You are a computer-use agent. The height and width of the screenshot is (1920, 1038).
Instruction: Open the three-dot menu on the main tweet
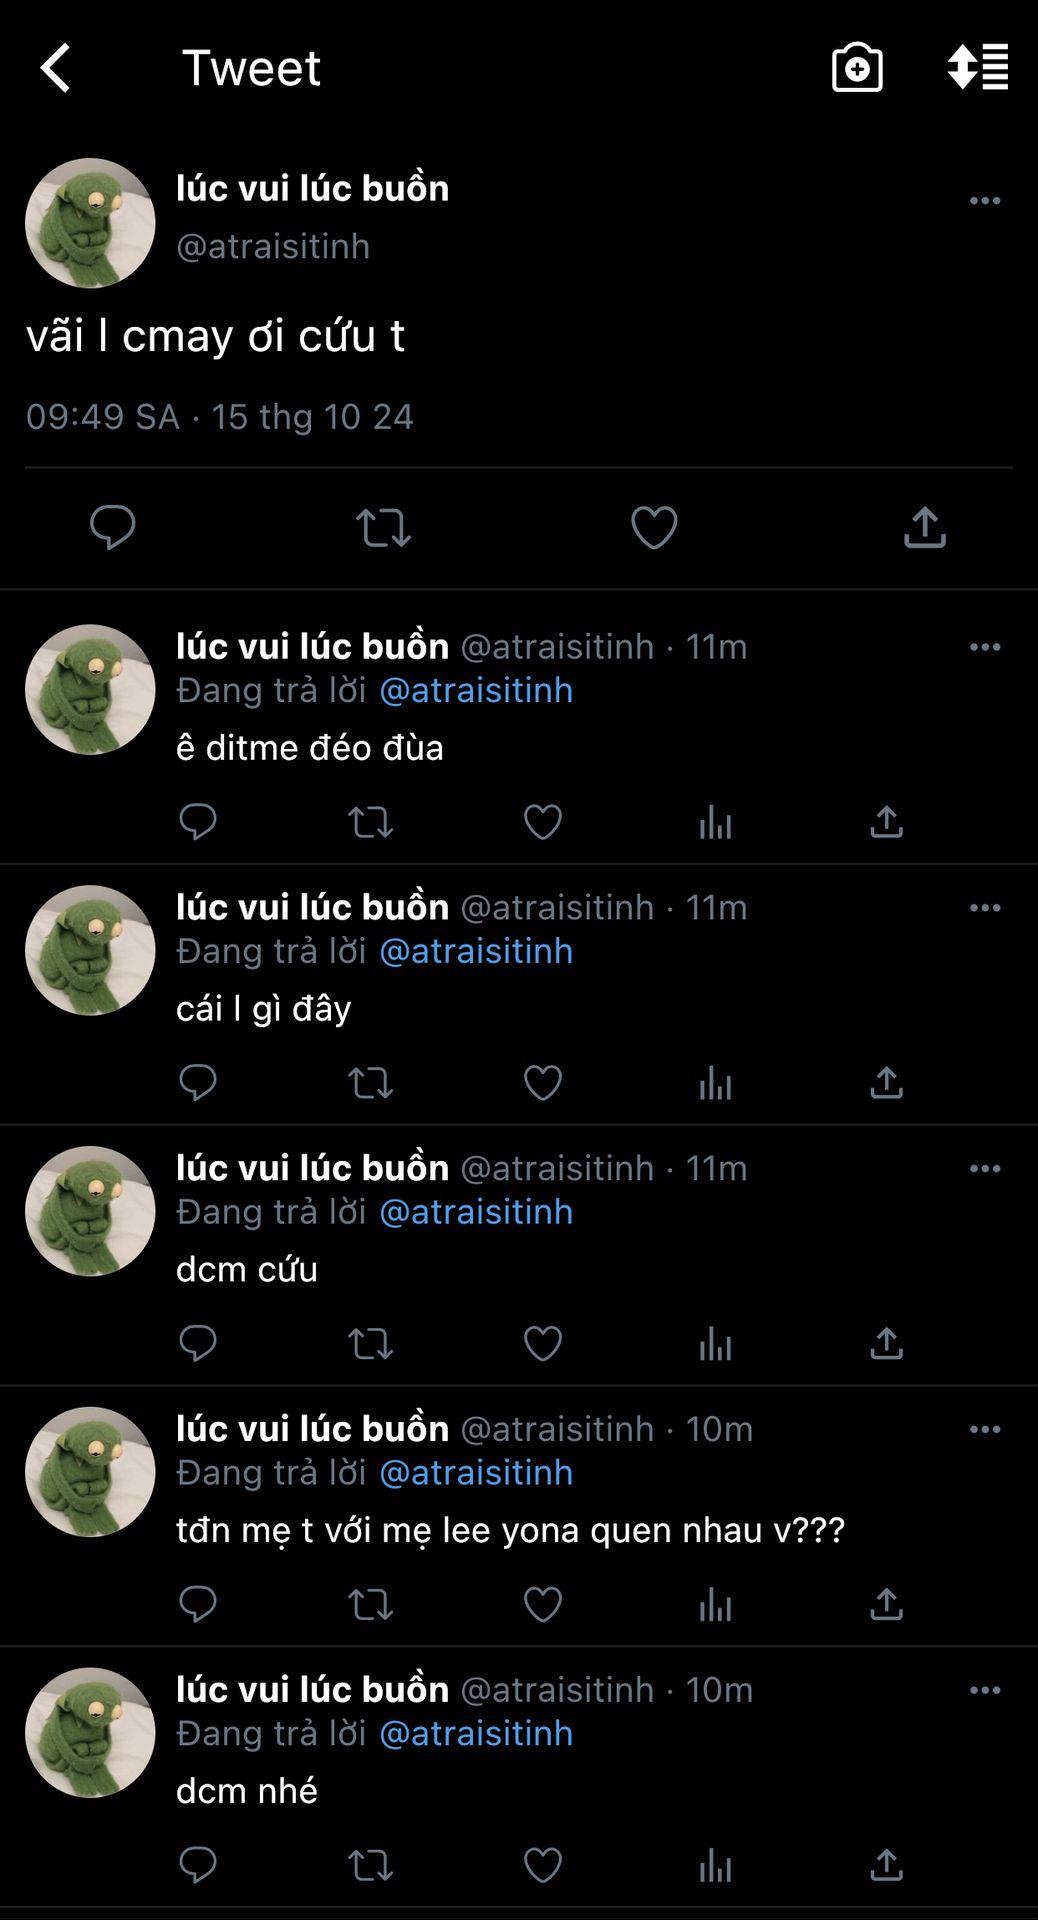pos(985,200)
